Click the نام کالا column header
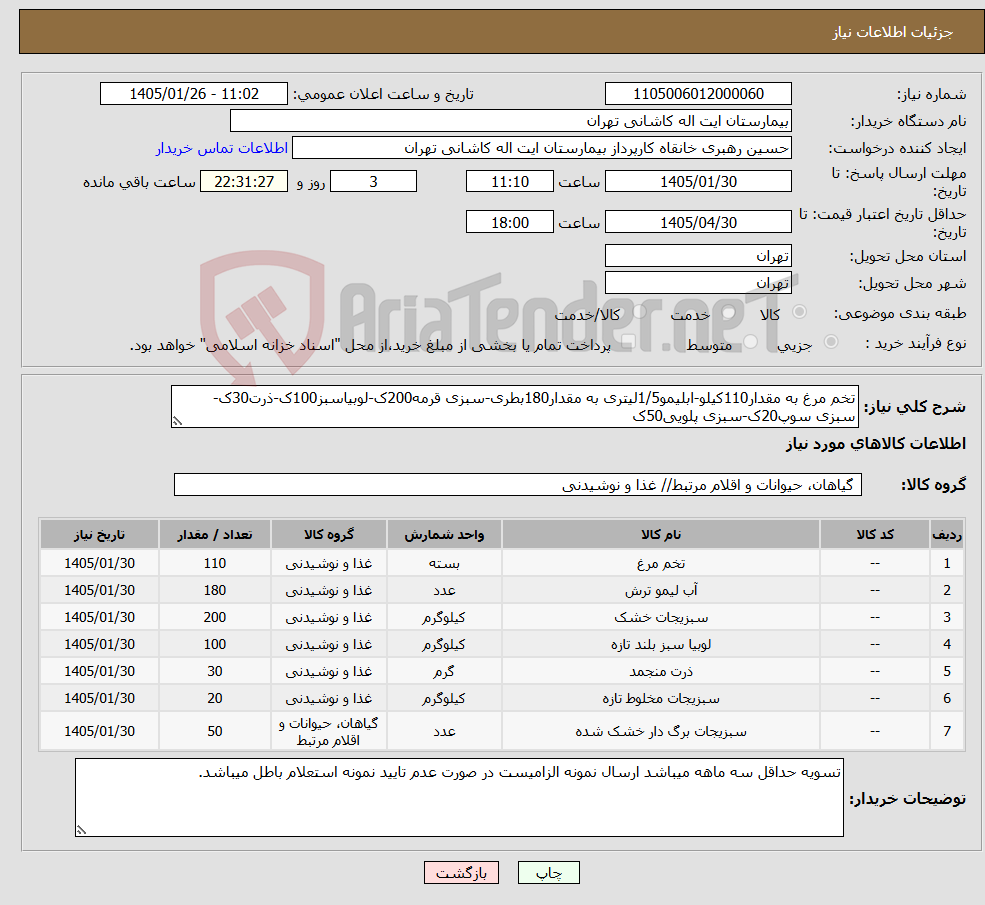Screen dimensions: 985x905 (x=661, y=534)
